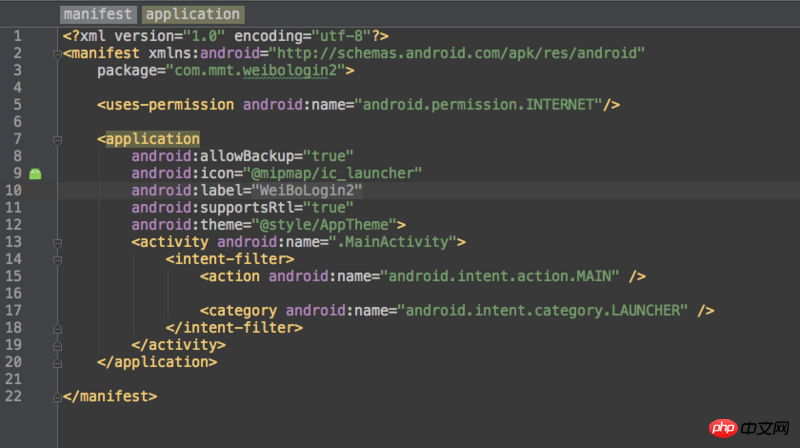This screenshot has width=800, height=448.
Task: Collapse the application tag fold on line 7
Action: pos(58,139)
